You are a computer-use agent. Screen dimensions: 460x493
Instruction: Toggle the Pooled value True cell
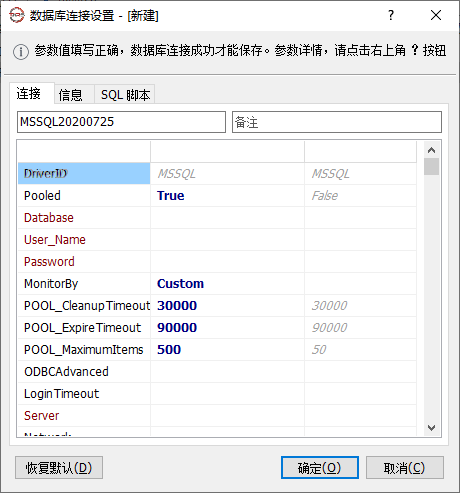(227, 196)
